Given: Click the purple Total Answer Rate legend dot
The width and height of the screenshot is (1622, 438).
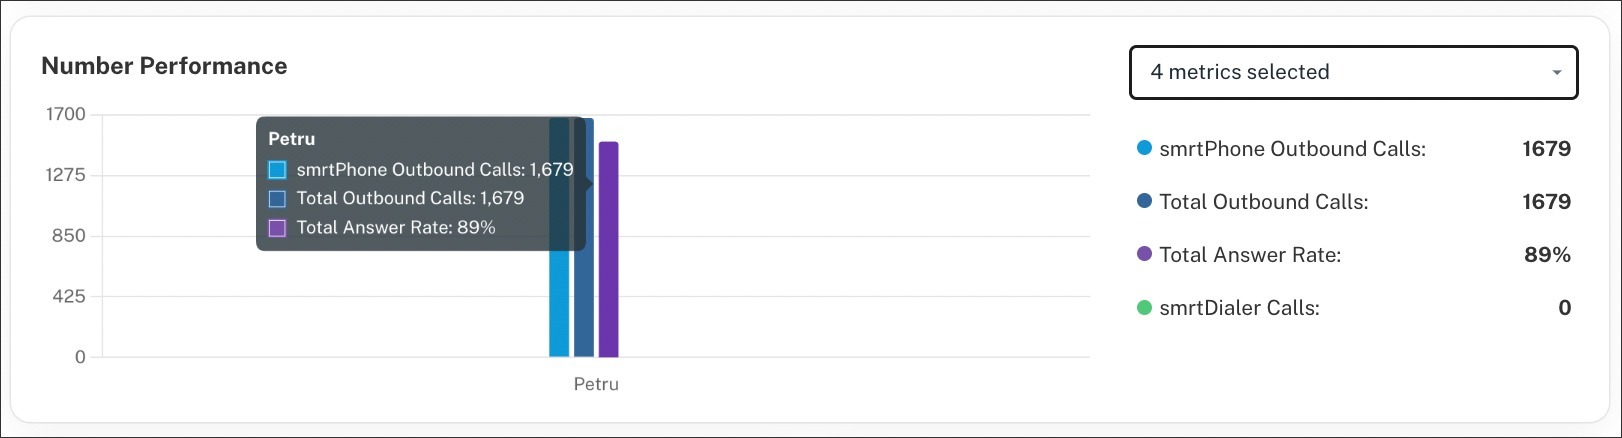Looking at the screenshot, I should click(x=1144, y=254).
